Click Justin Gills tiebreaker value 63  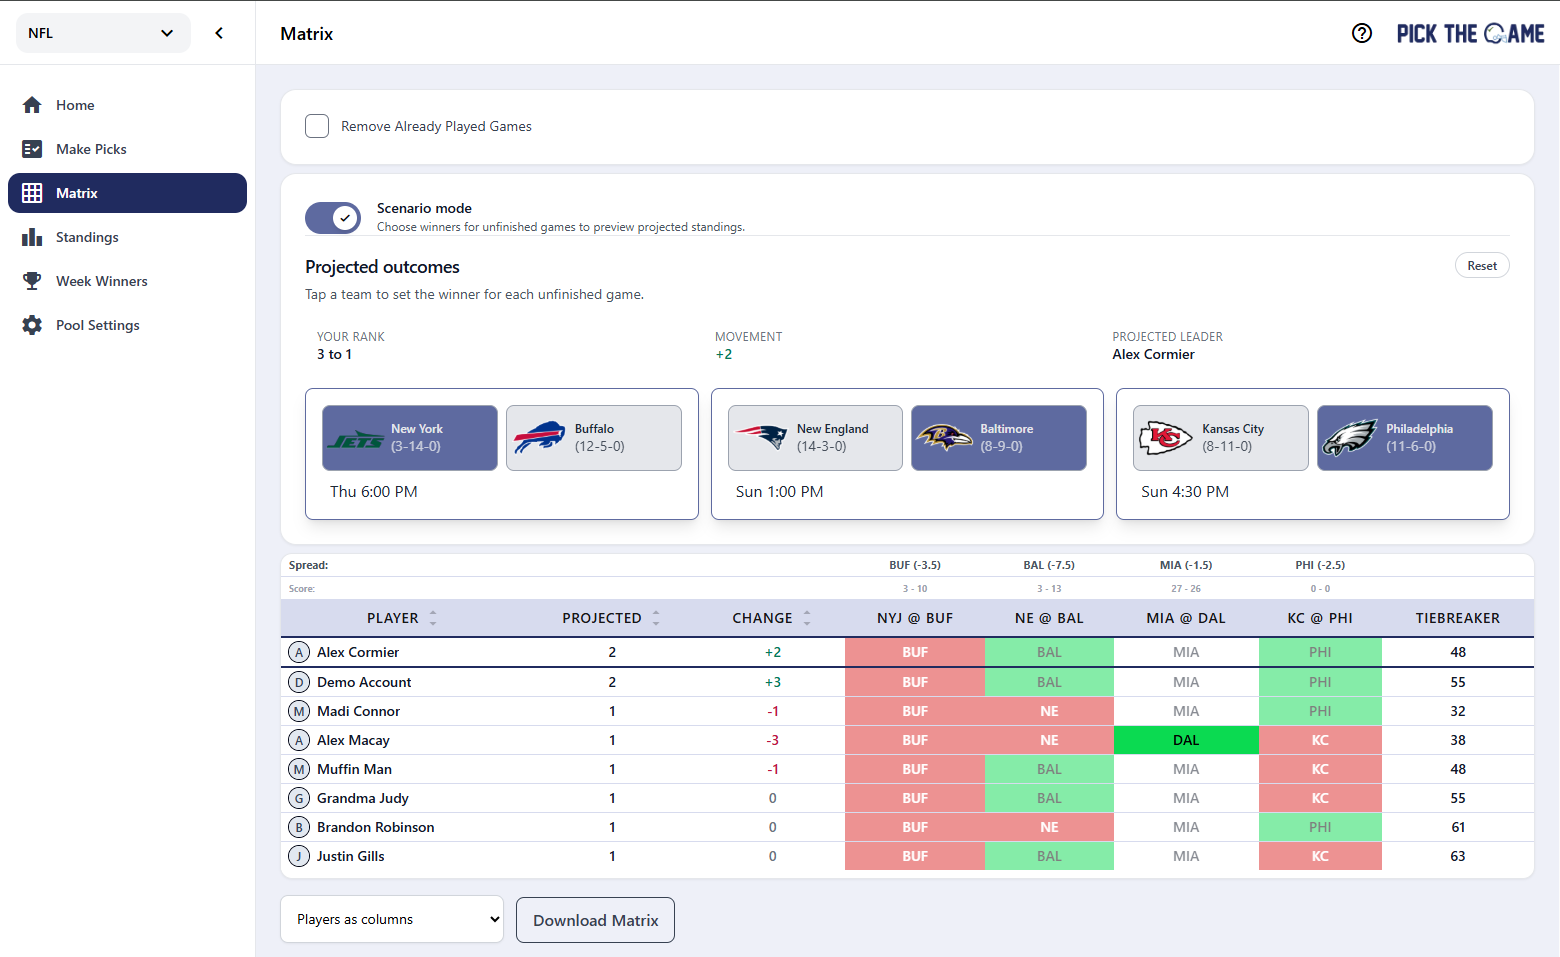click(1458, 856)
